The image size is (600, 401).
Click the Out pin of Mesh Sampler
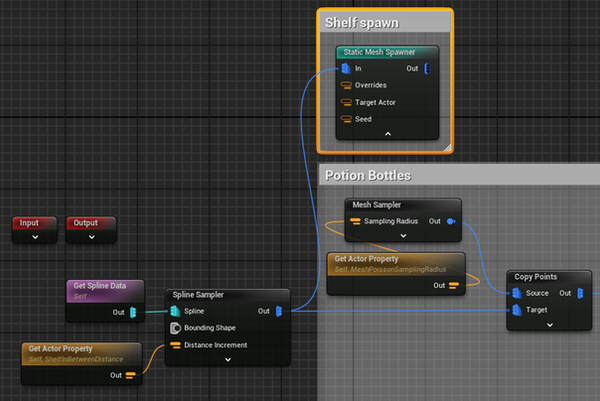point(451,221)
